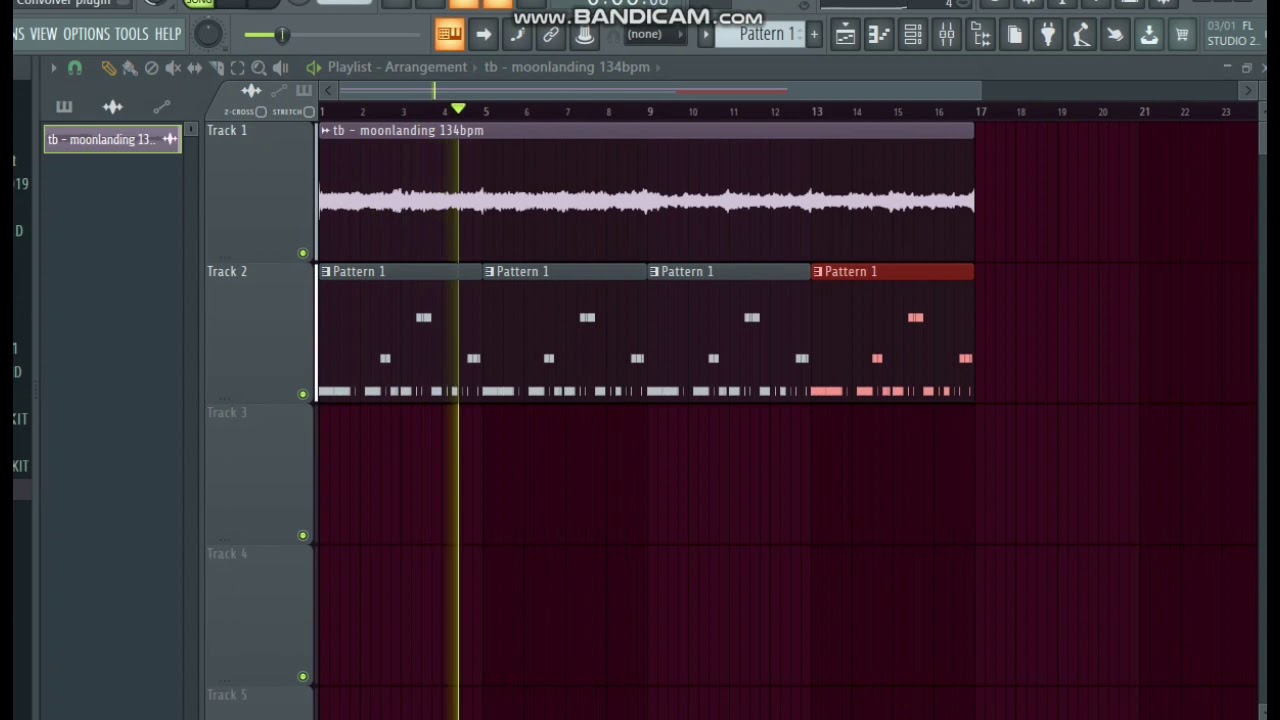Screen dimensions: 1280x720
Task: Click bar 9 on the timeline ruler
Action: pyautogui.click(x=650, y=112)
